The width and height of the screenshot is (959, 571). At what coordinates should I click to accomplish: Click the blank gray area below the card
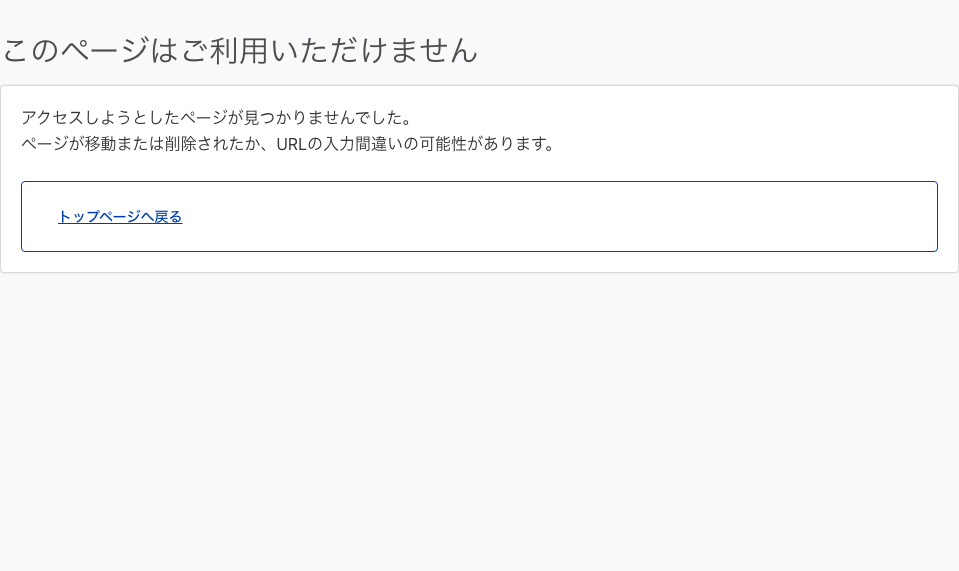click(x=480, y=420)
